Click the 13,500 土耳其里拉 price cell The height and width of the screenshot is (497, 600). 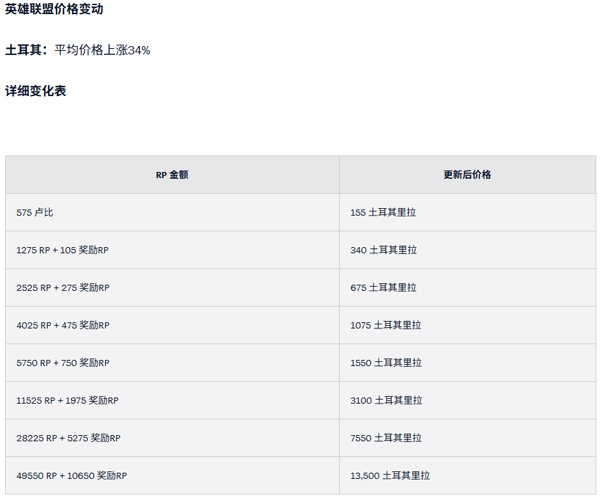pos(390,476)
